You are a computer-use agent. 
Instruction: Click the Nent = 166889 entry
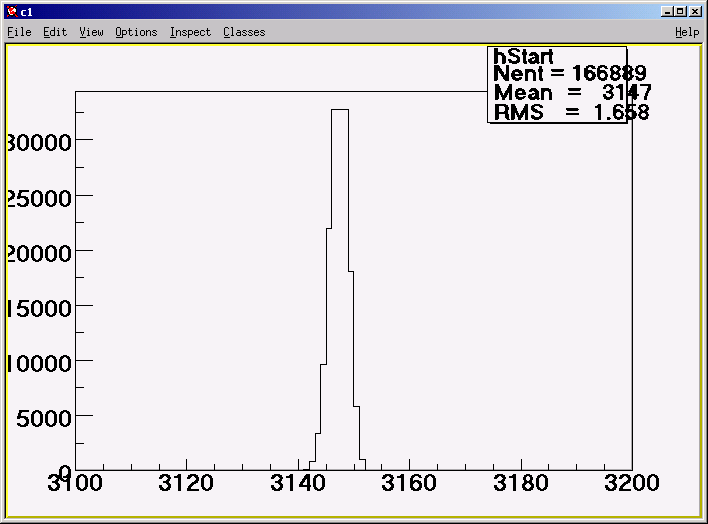coord(570,73)
